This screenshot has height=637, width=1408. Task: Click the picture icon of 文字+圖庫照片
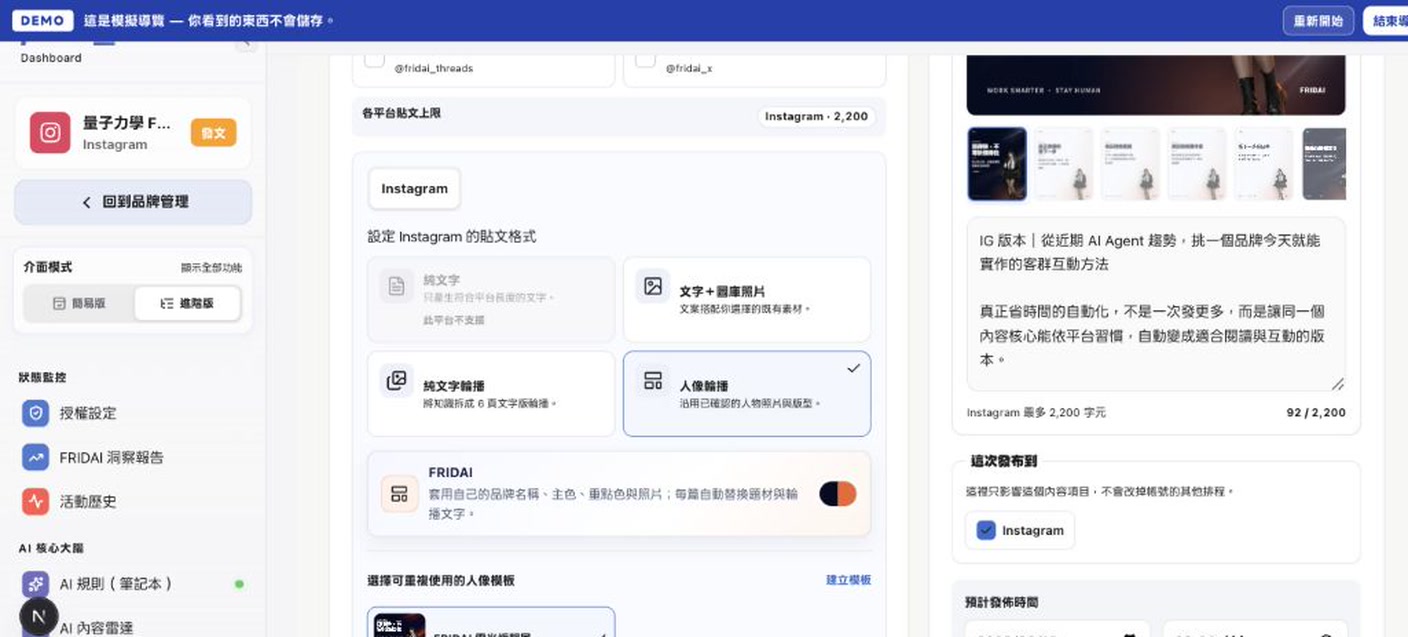point(653,286)
